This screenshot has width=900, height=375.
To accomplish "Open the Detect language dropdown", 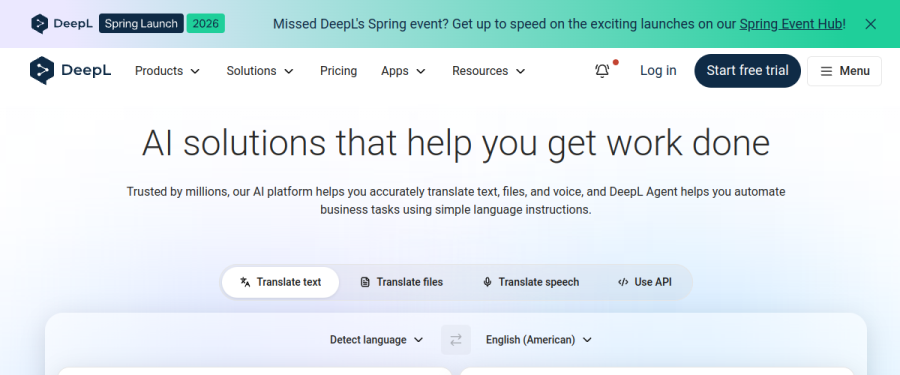I will point(377,340).
